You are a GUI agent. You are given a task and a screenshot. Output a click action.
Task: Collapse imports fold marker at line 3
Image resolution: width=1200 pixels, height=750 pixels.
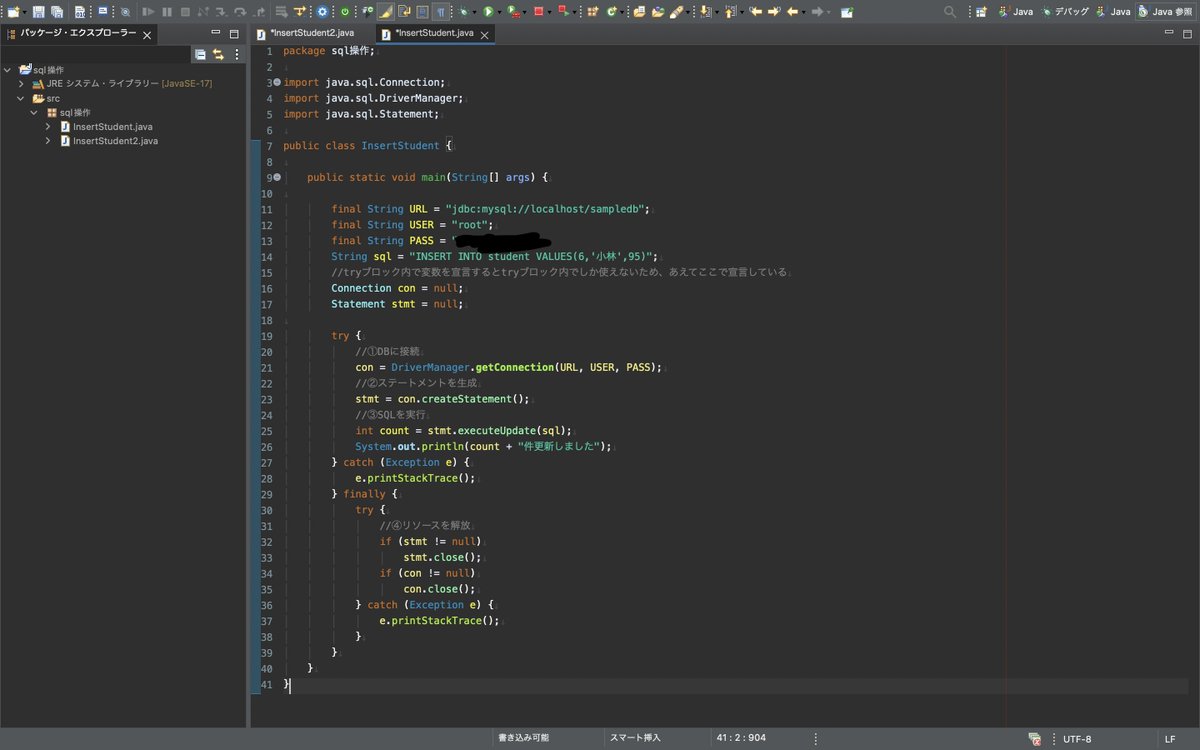tap(277, 82)
